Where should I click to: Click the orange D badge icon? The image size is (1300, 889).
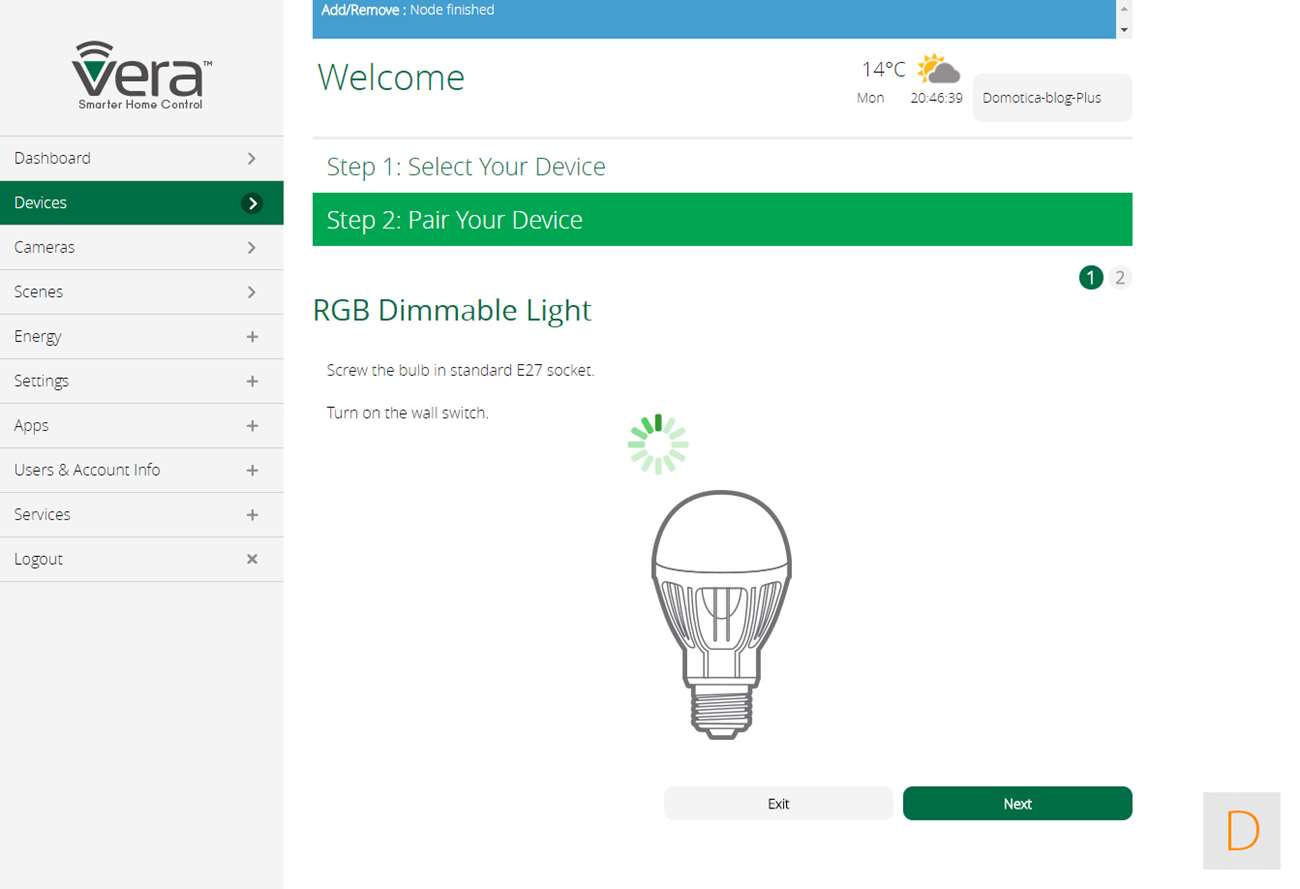pyautogui.click(x=1241, y=830)
